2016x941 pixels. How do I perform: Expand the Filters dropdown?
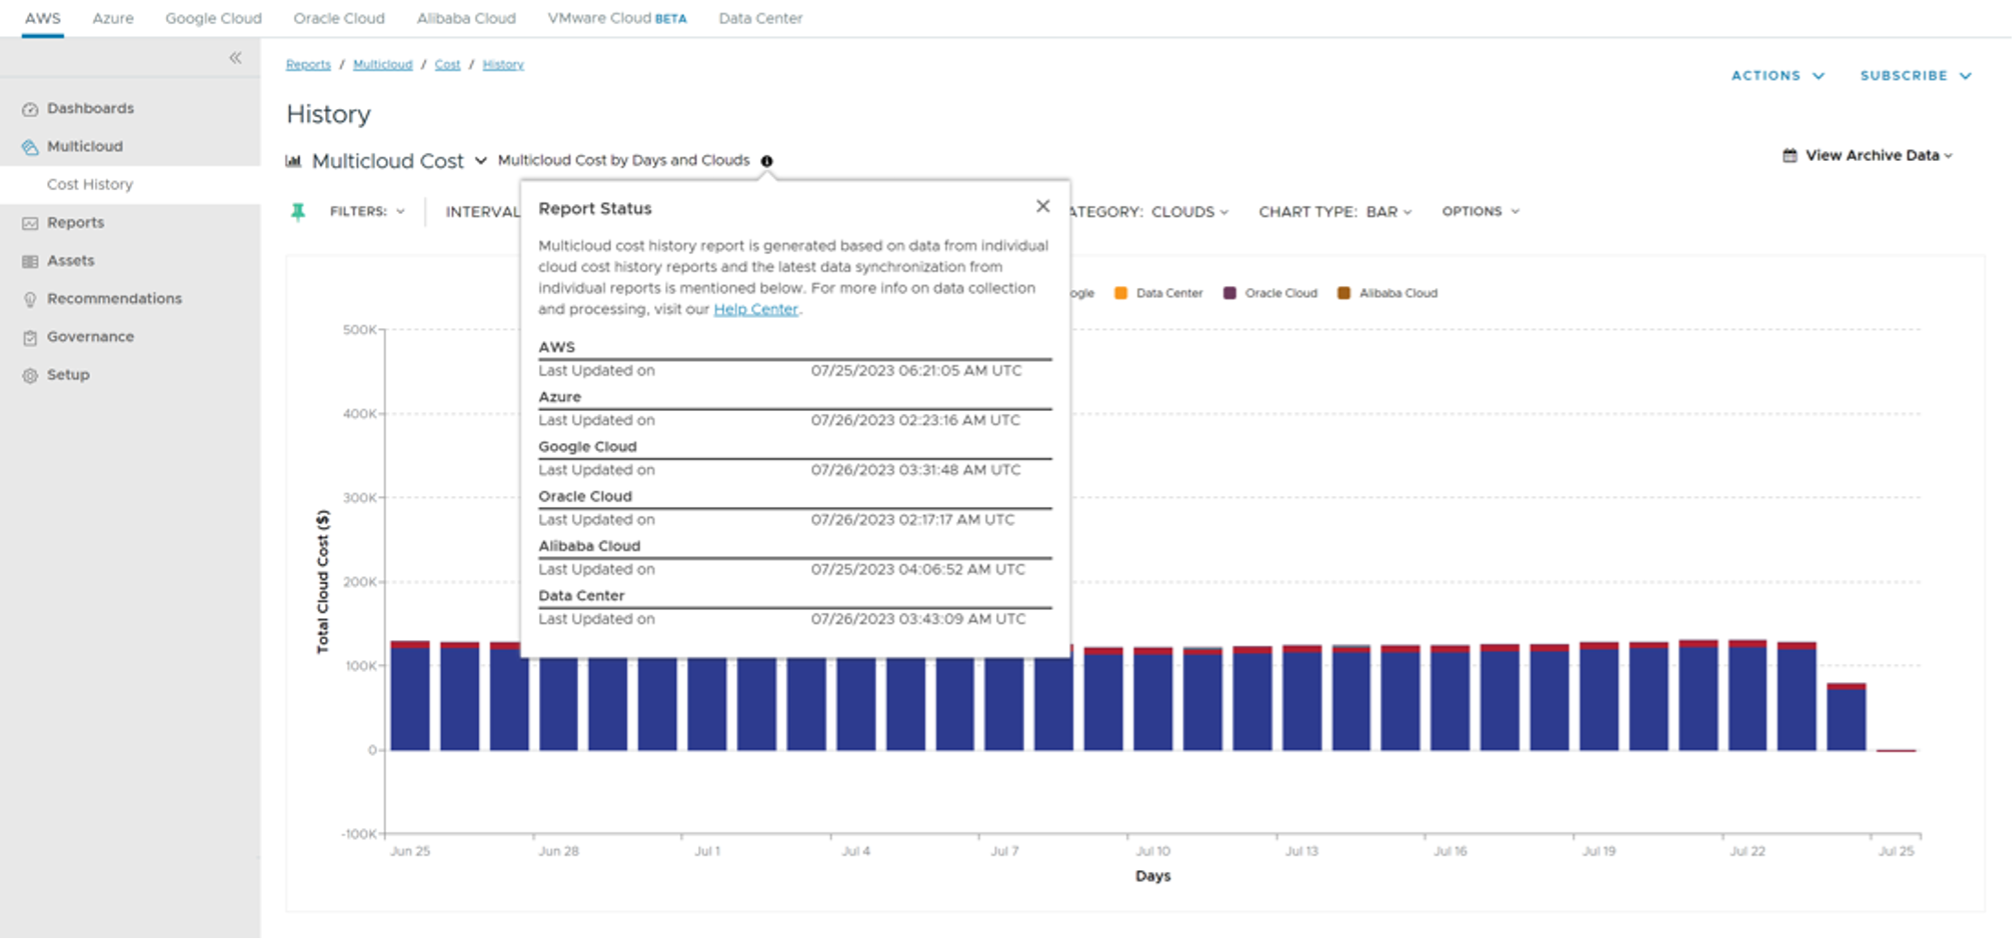point(367,212)
